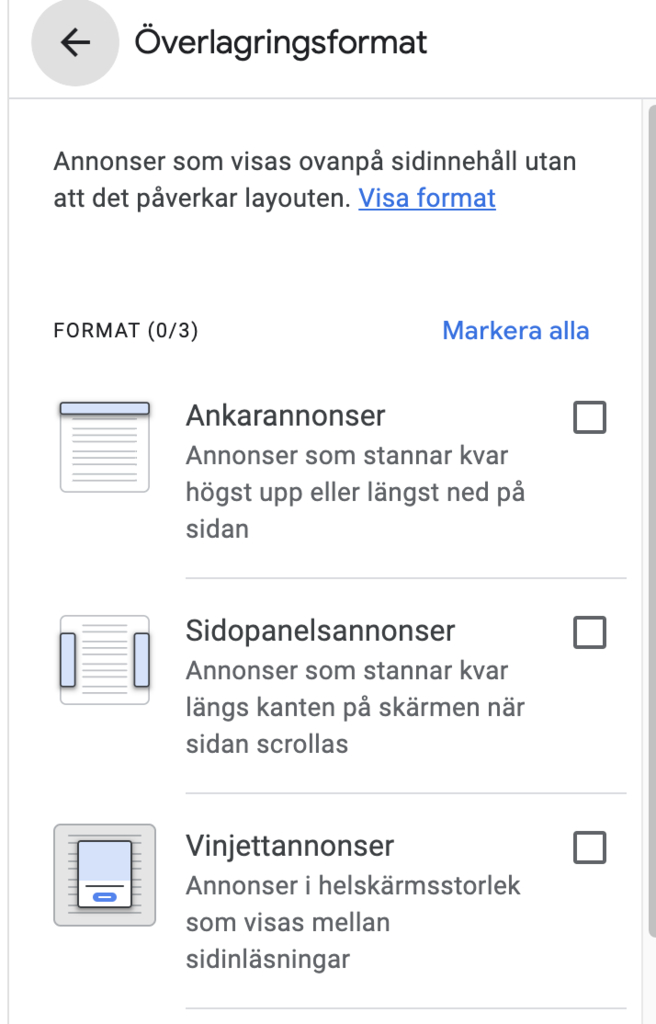The width and height of the screenshot is (656, 1024).
Task: Check the Vinjettannonser checkbox
Action: [x=589, y=848]
